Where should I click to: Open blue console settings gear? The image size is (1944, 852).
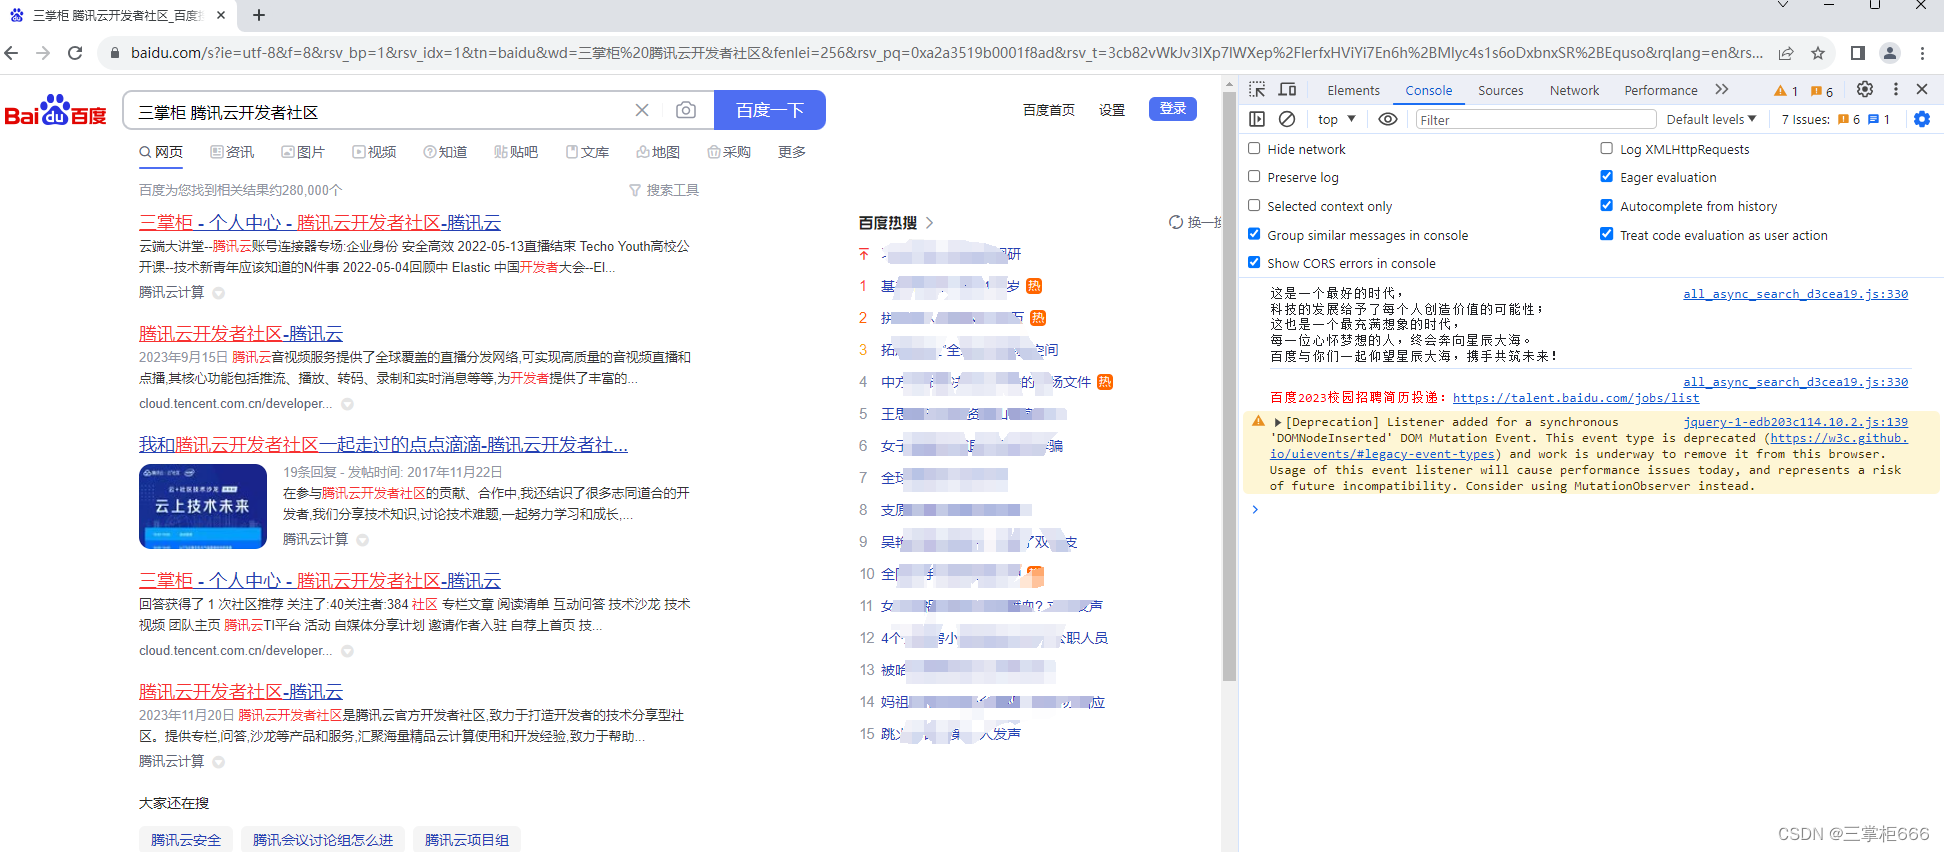click(1922, 119)
